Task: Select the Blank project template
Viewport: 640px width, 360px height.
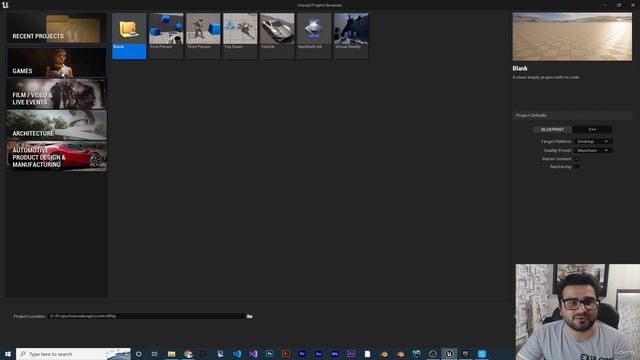Action: (129, 36)
